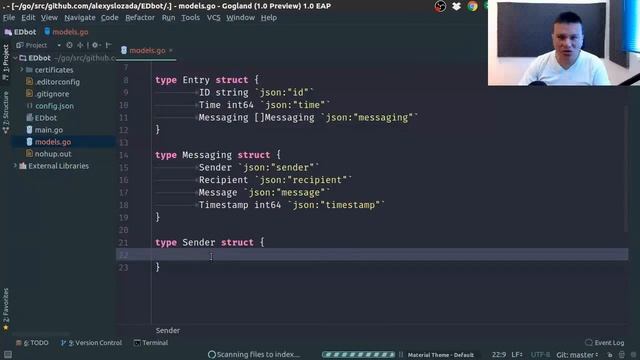Image resolution: width=640 pixels, height=360 pixels.
Task: Select nohup.out in project tree
Action: tap(53, 154)
